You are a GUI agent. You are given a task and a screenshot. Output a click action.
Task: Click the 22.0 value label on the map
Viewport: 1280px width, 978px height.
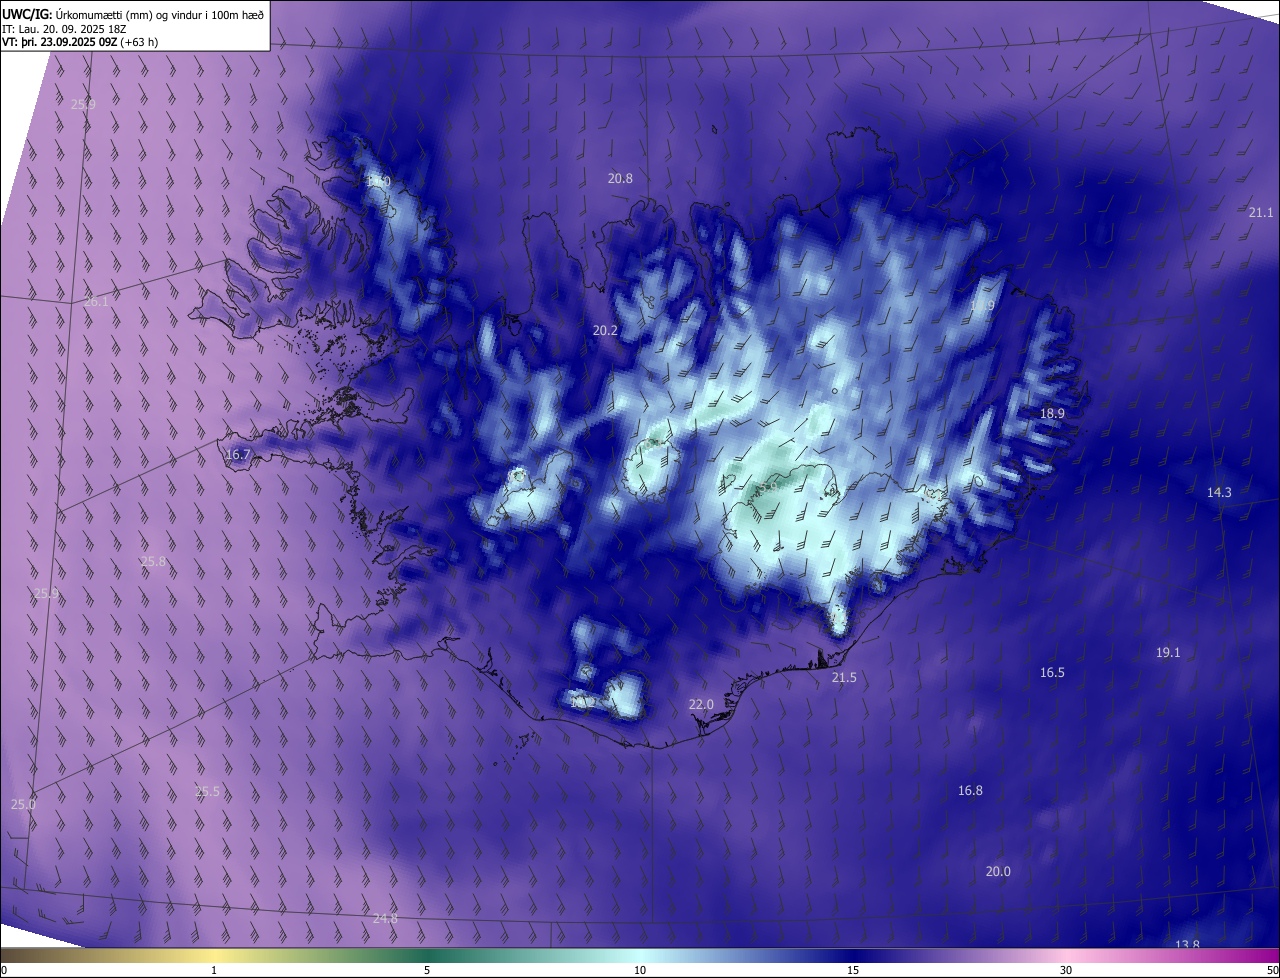point(701,704)
